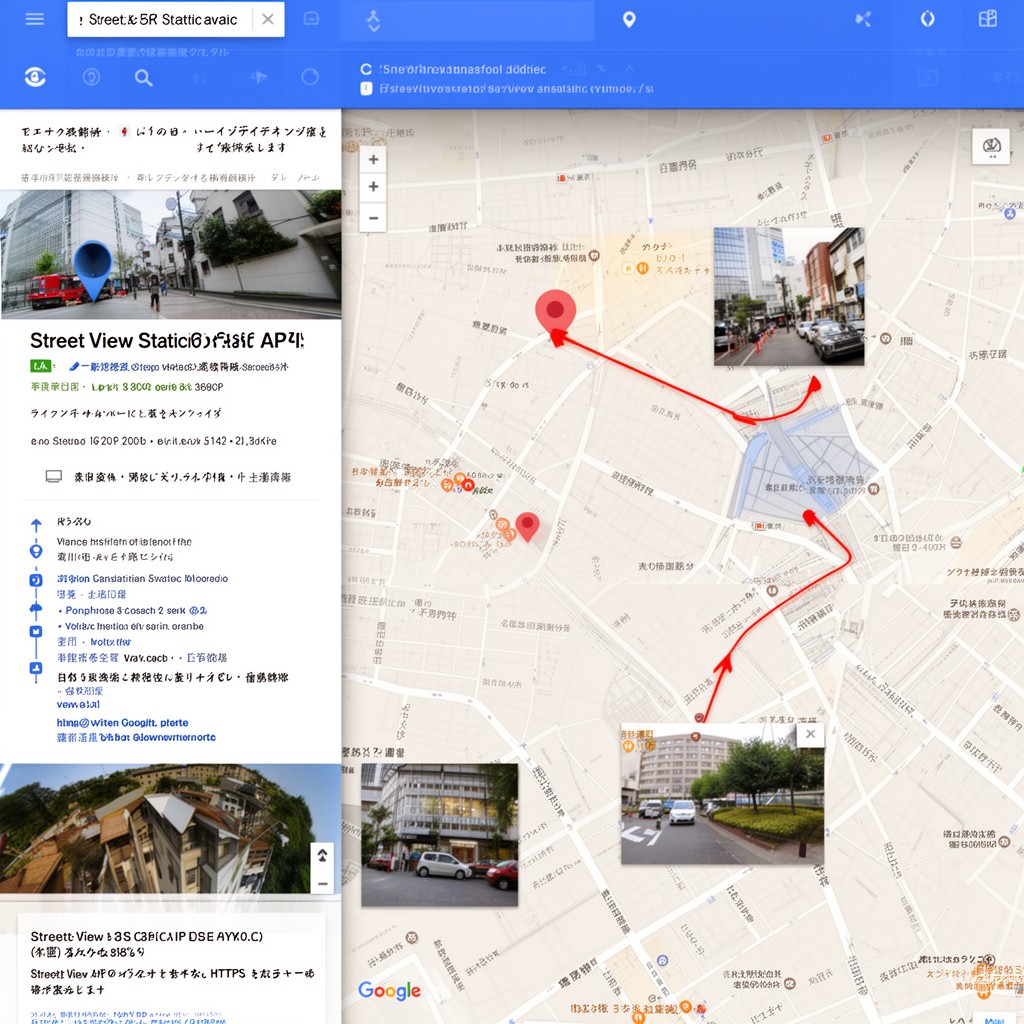Click the "vew a al" link
The image size is (1024, 1024).
coord(78,705)
